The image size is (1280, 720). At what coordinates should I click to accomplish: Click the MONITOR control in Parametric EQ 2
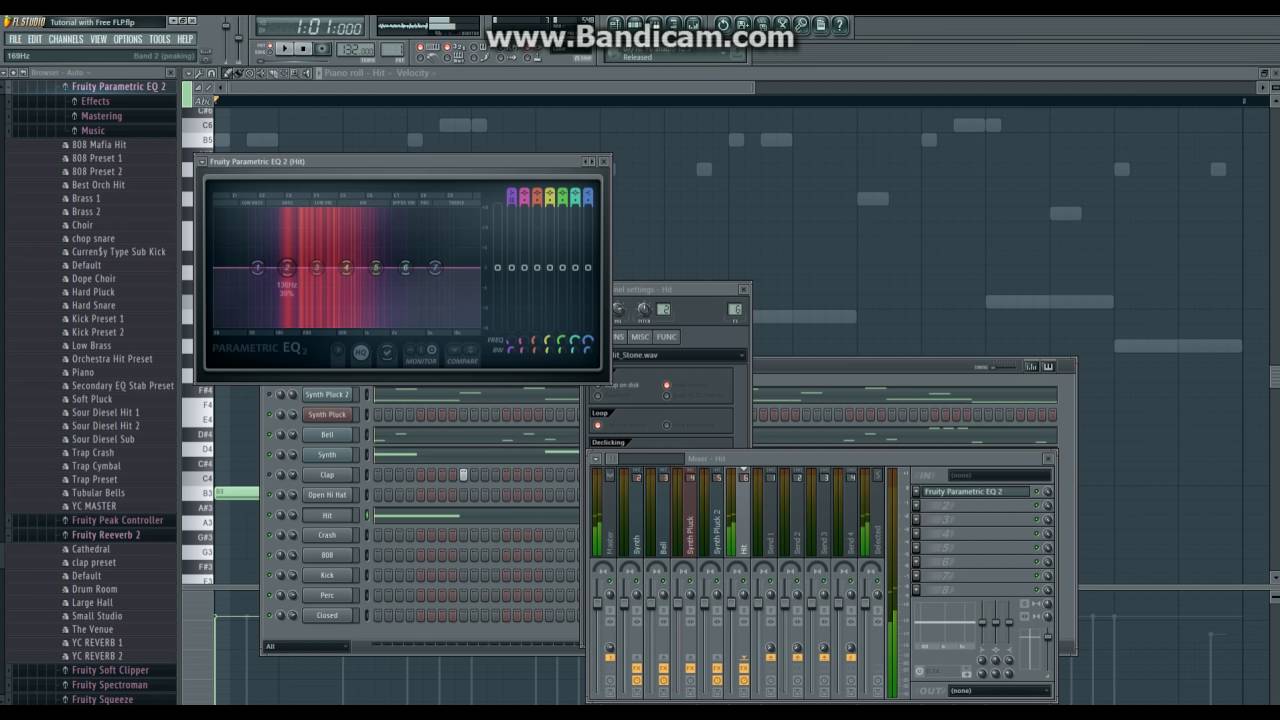(x=421, y=354)
